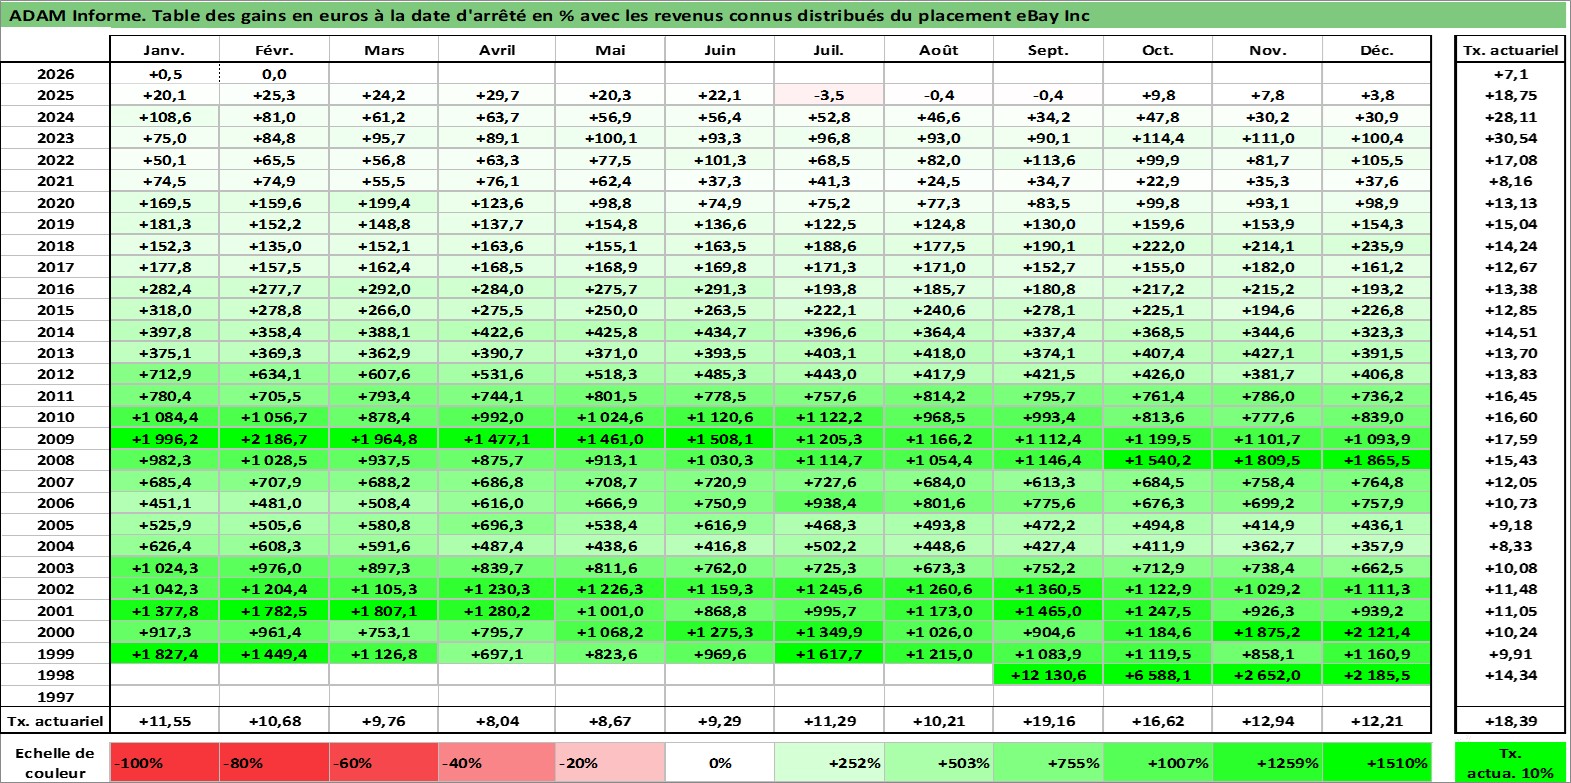Select the +1007% color scale cell
The height and width of the screenshot is (783, 1571).
(x=1158, y=762)
